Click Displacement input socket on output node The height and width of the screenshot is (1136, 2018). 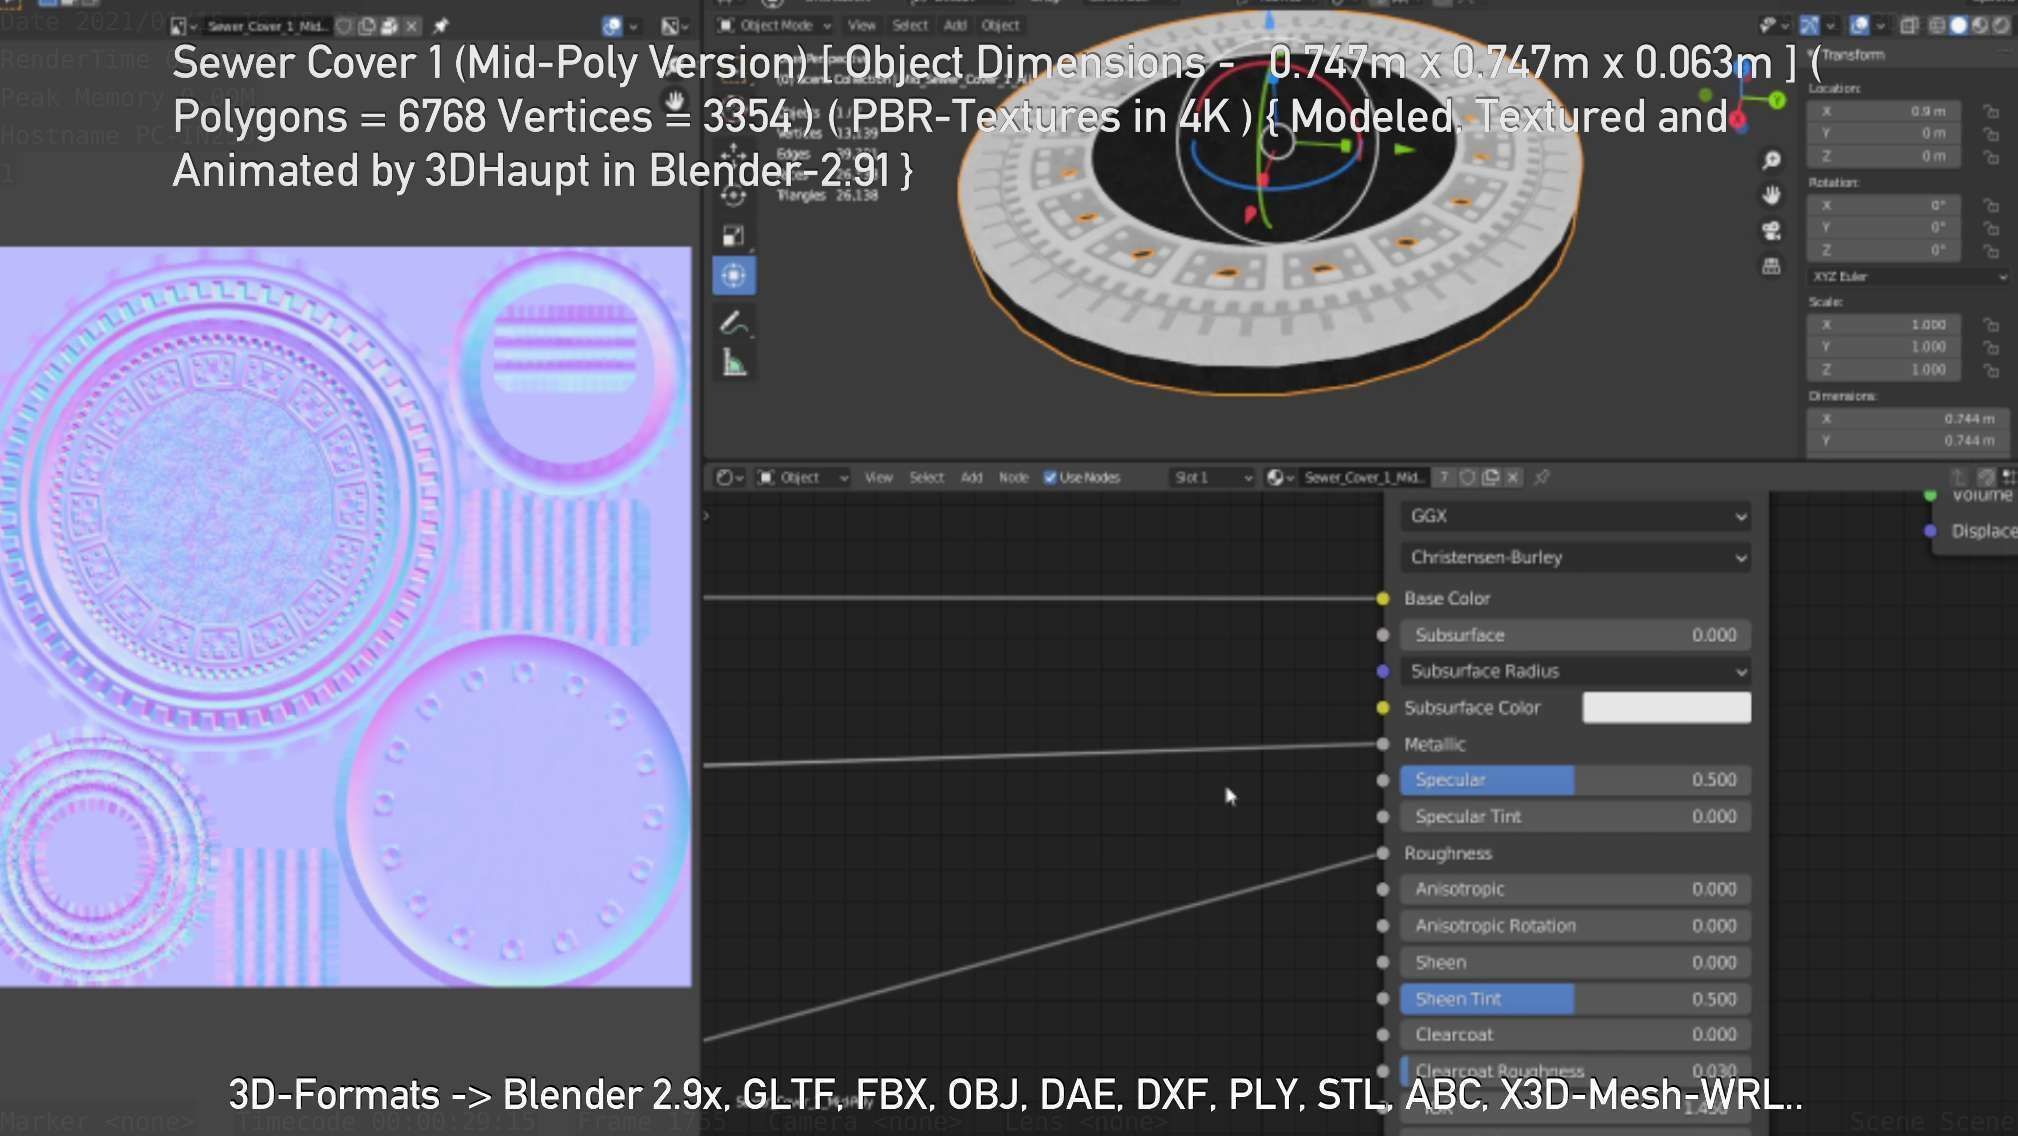[1930, 531]
